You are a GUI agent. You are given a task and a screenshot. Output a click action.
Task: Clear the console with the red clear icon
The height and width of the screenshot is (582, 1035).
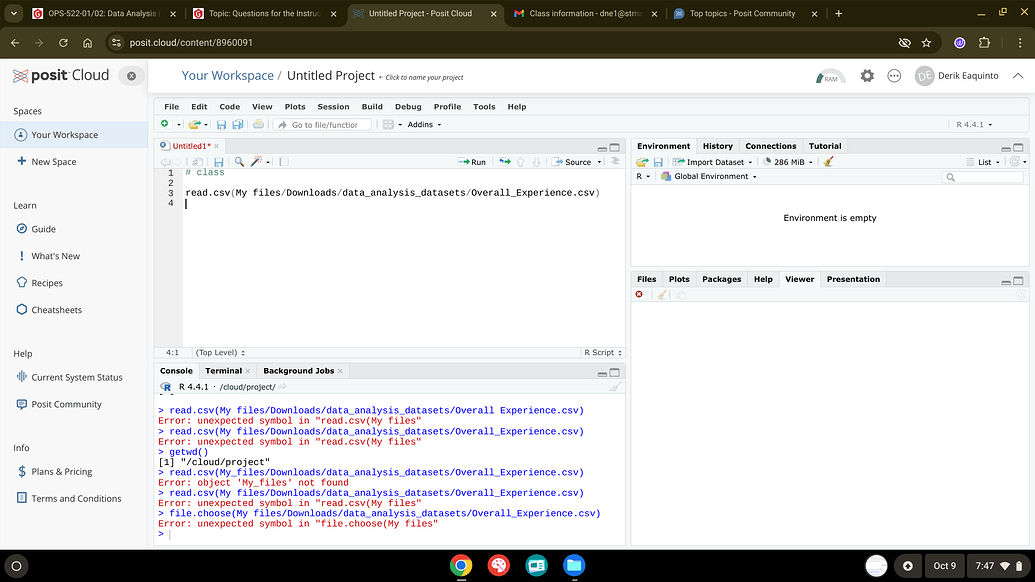point(639,294)
